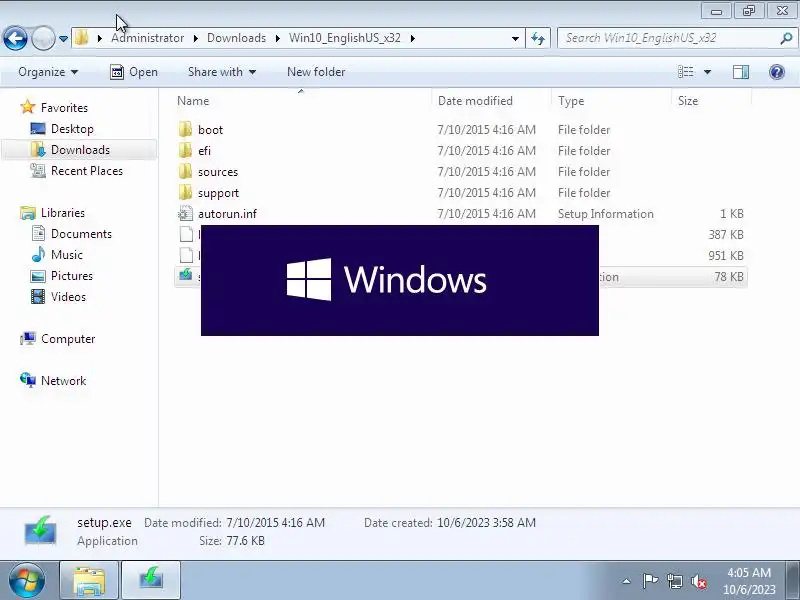Sort by the Type column header
This screenshot has height=600, width=800.
click(571, 101)
